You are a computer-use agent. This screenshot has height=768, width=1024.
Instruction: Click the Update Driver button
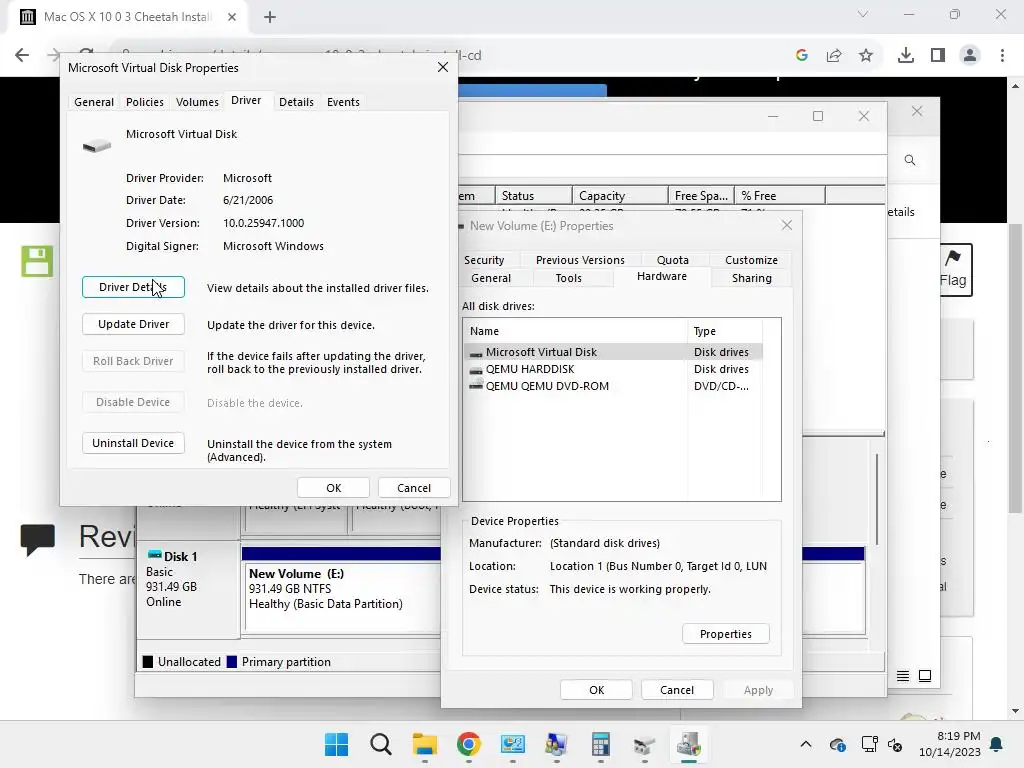pos(133,324)
